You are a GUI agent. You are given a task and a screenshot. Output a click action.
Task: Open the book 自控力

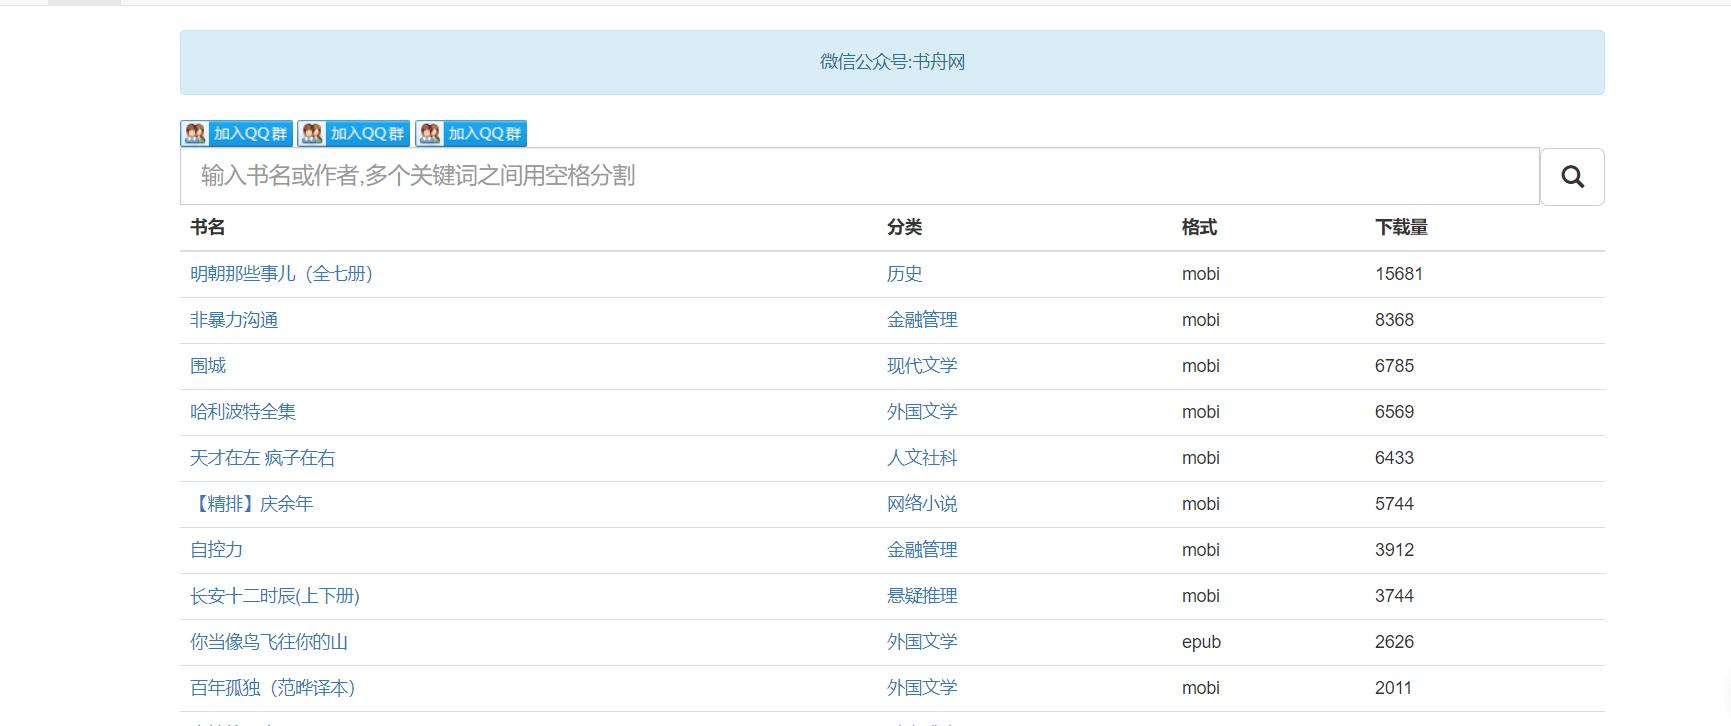(217, 550)
